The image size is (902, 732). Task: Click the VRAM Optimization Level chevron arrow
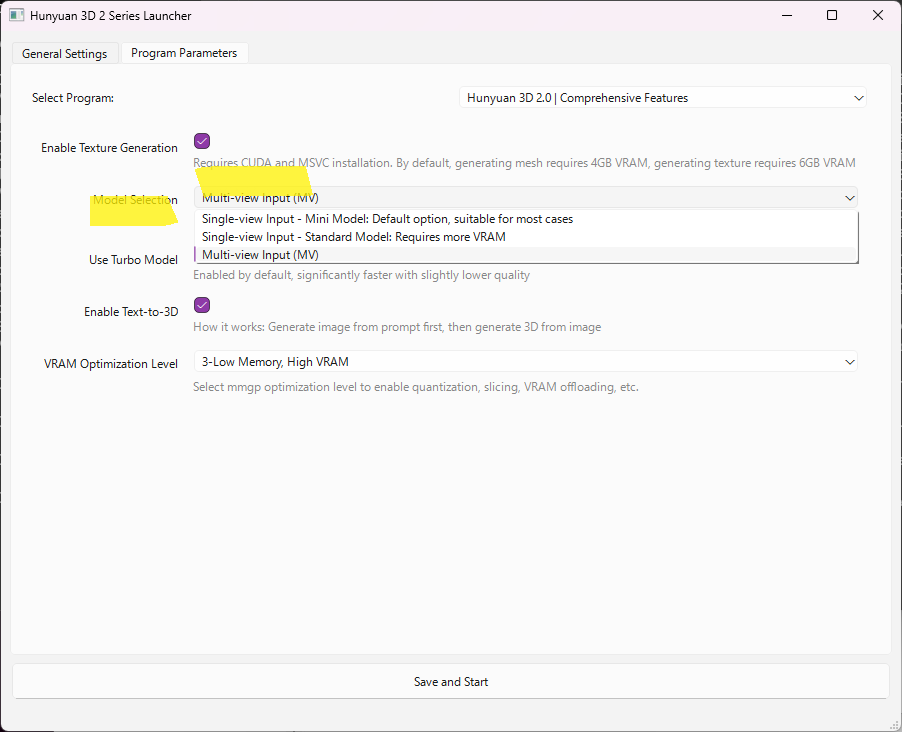849,362
